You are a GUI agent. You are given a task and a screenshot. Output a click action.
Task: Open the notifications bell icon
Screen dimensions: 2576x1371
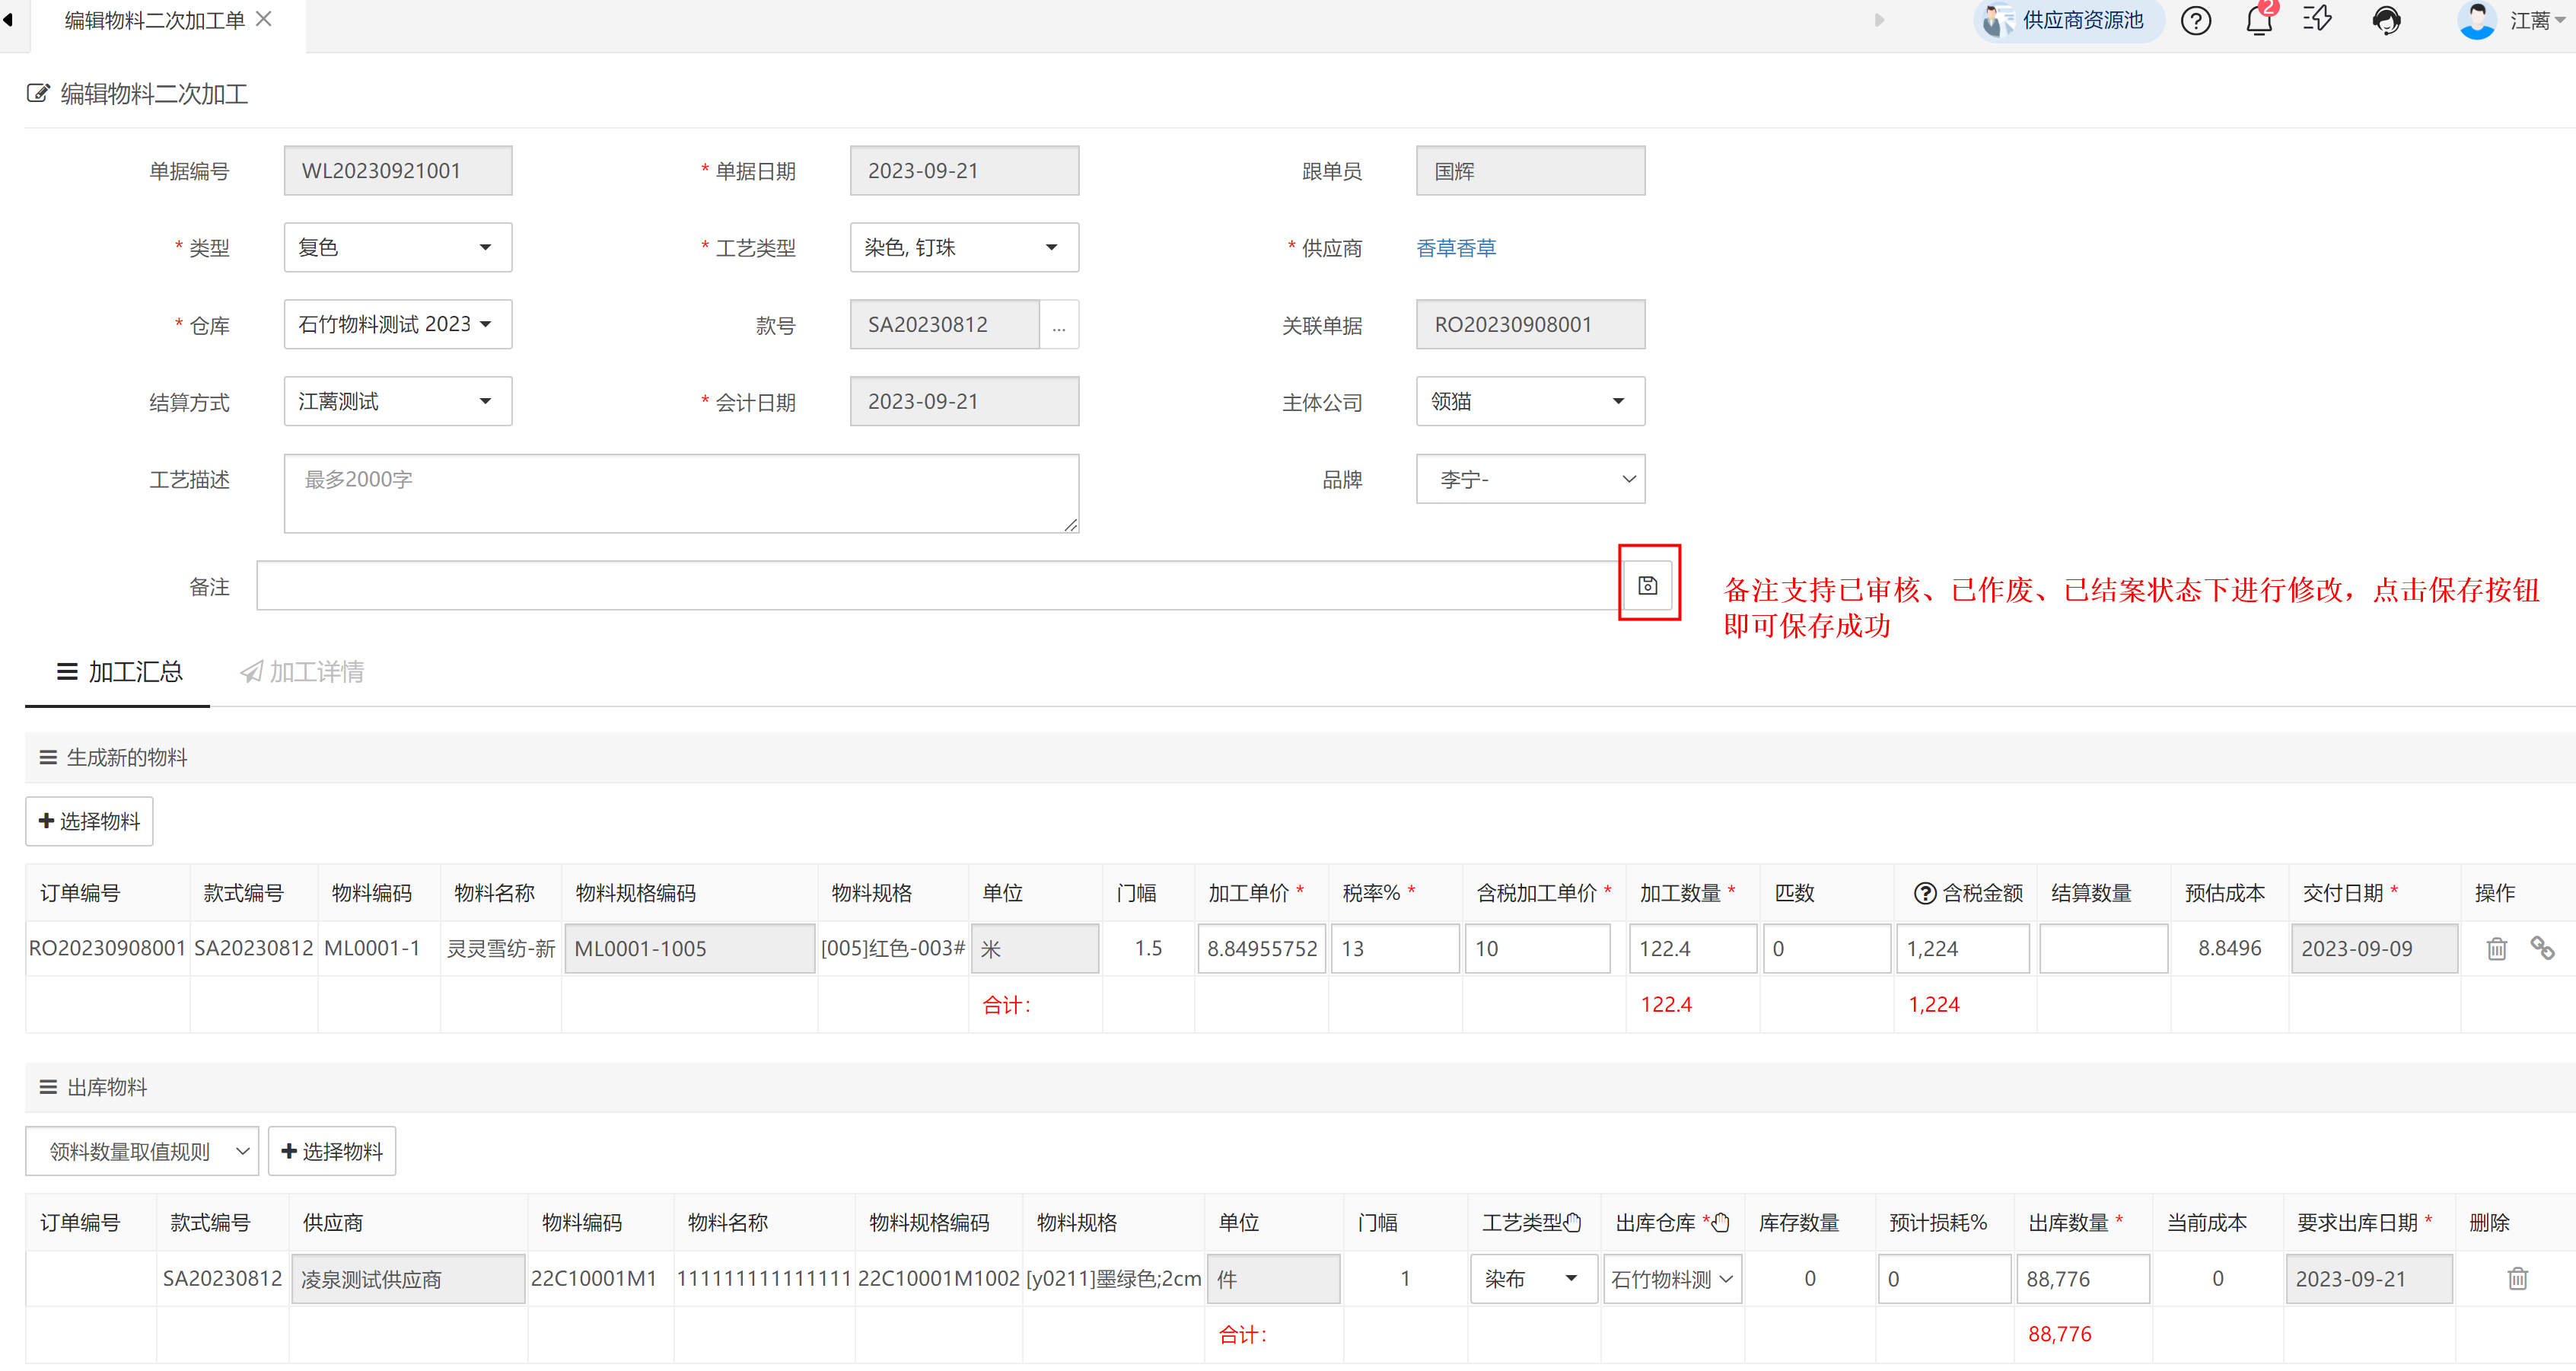click(x=2258, y=20)
